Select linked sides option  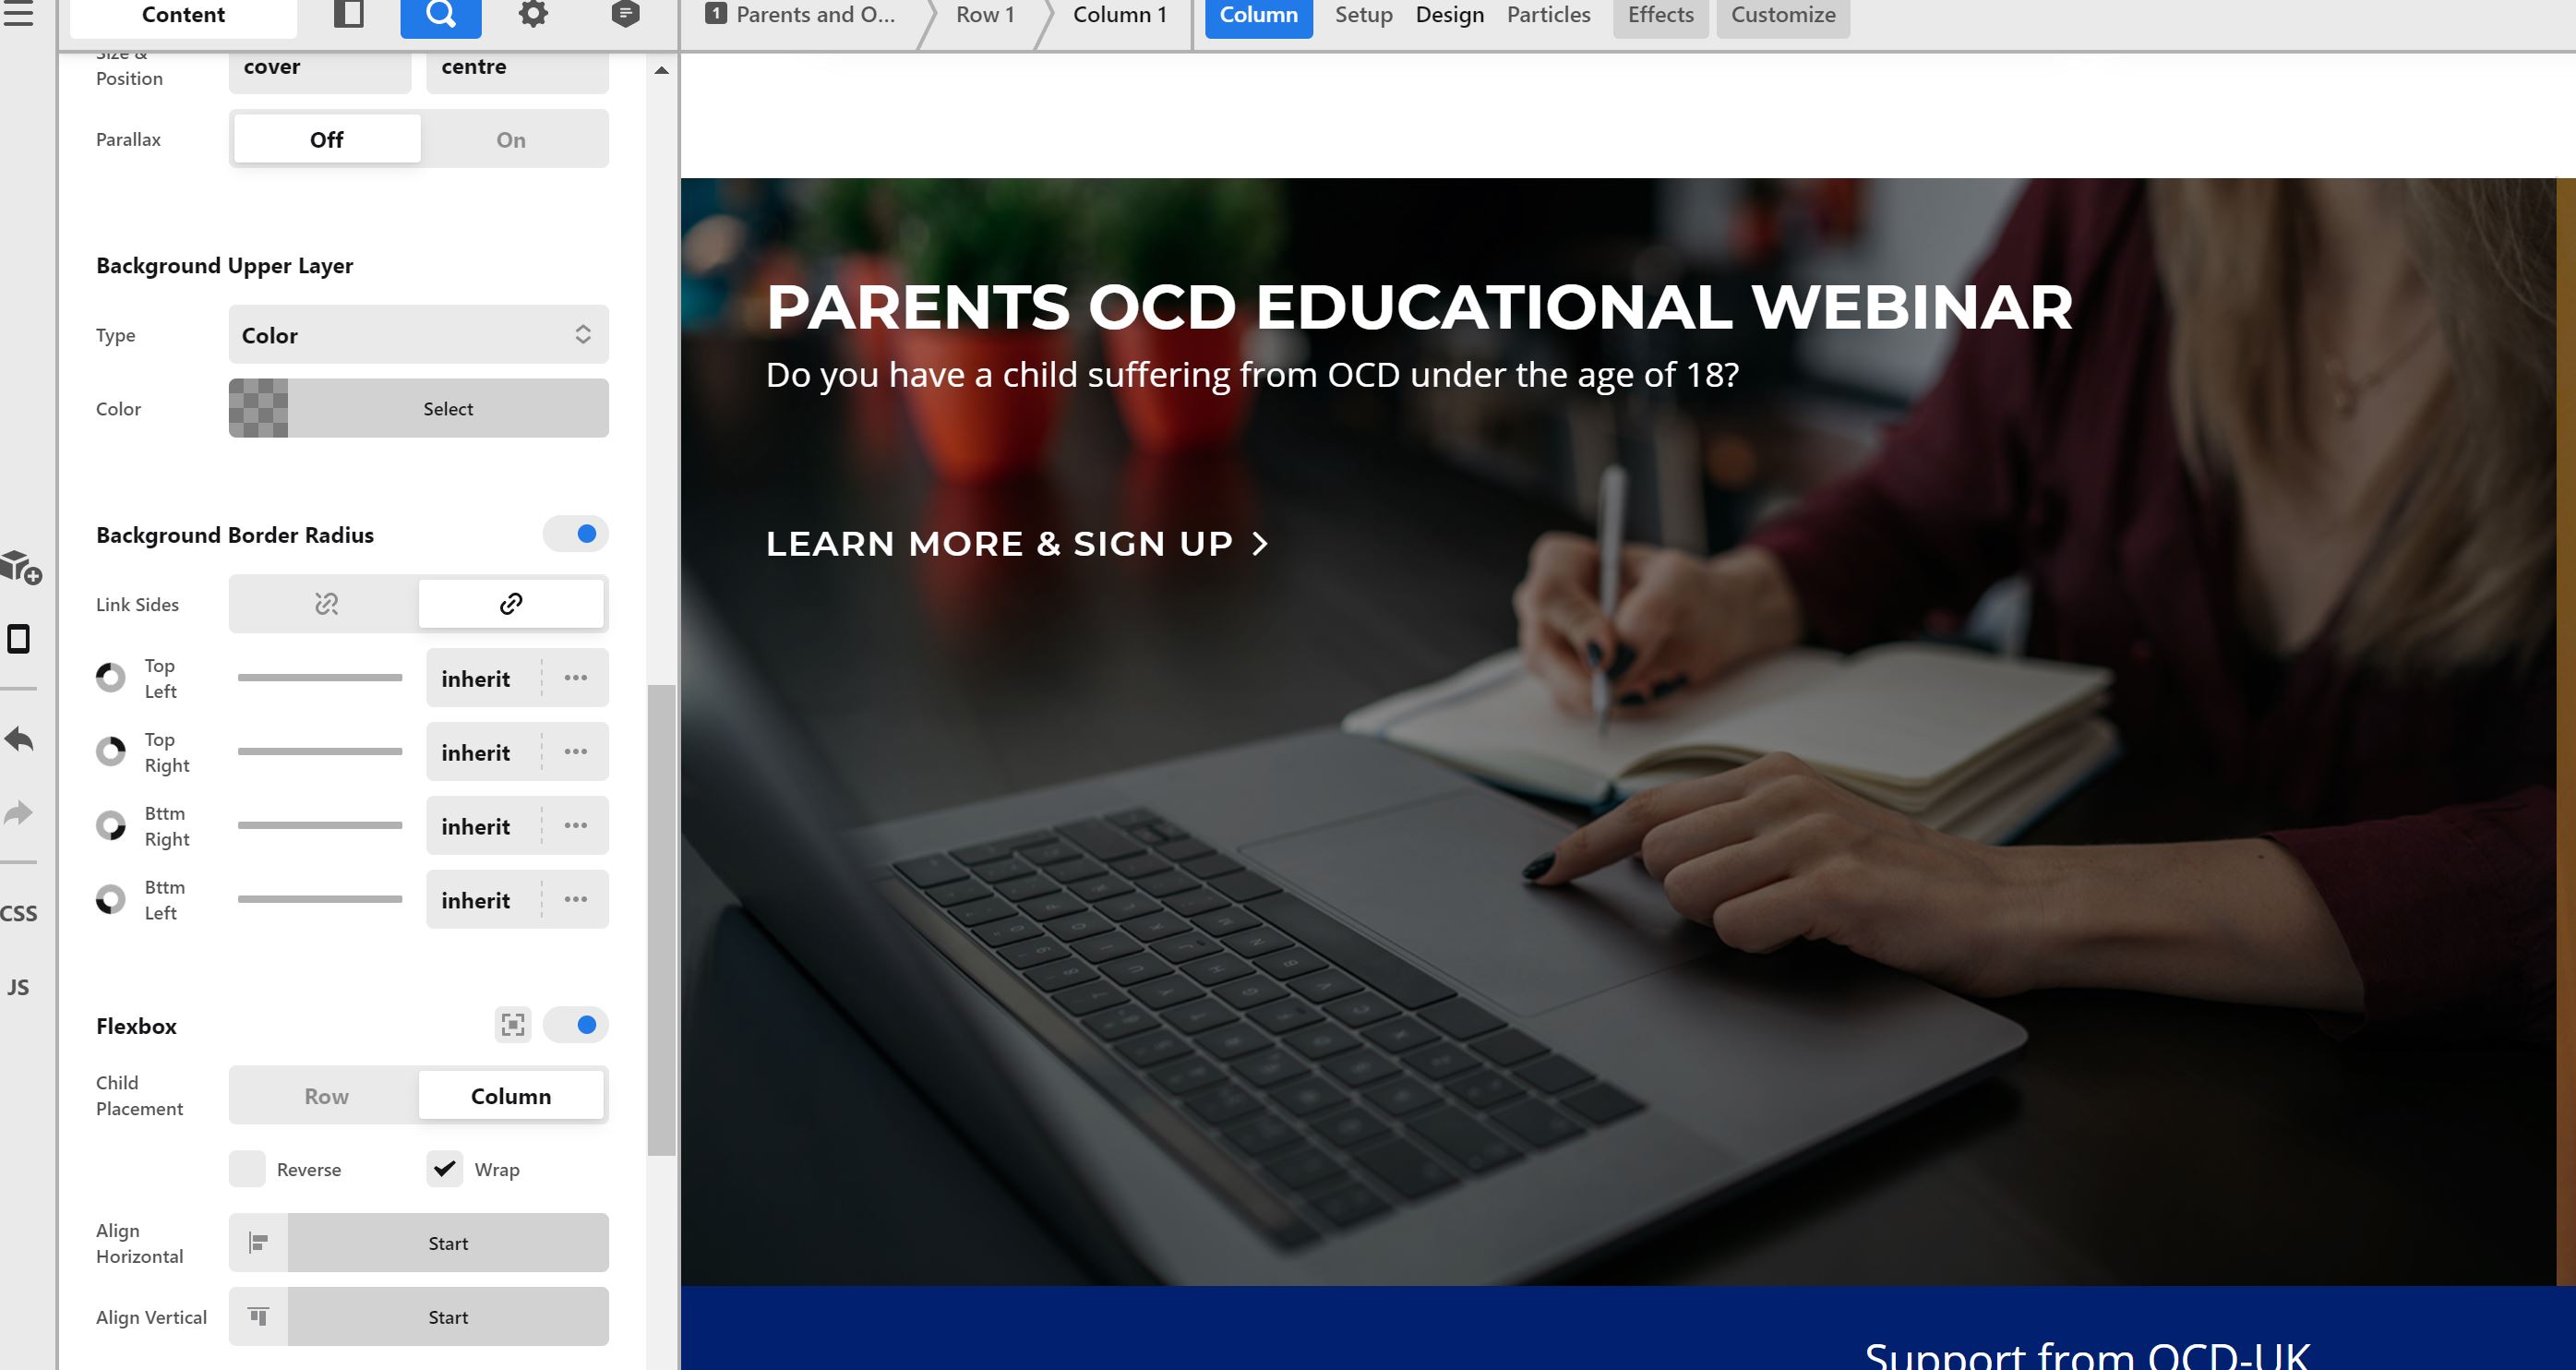pyautogui.click(x=511, y=604)
